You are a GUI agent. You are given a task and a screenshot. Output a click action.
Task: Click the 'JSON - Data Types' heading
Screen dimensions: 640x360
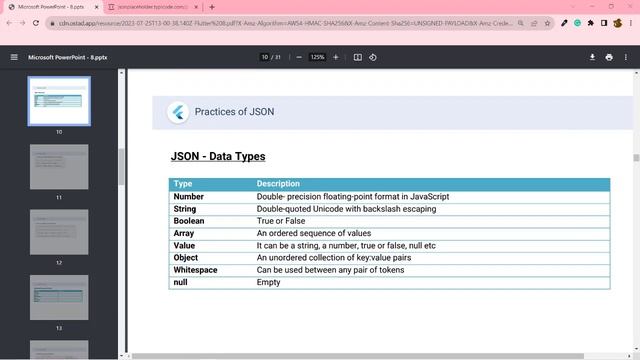(x=218, y=156)
